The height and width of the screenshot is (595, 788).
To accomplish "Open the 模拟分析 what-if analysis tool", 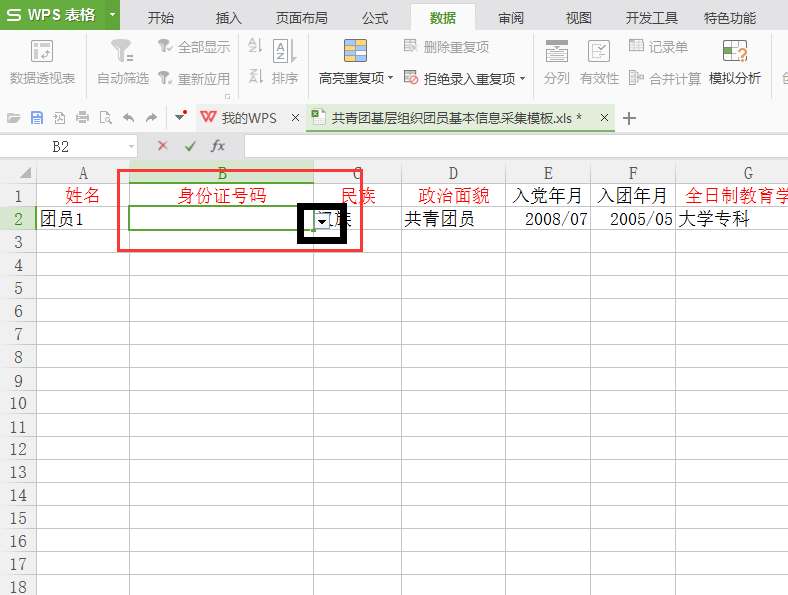I will (x=735, y=52).
